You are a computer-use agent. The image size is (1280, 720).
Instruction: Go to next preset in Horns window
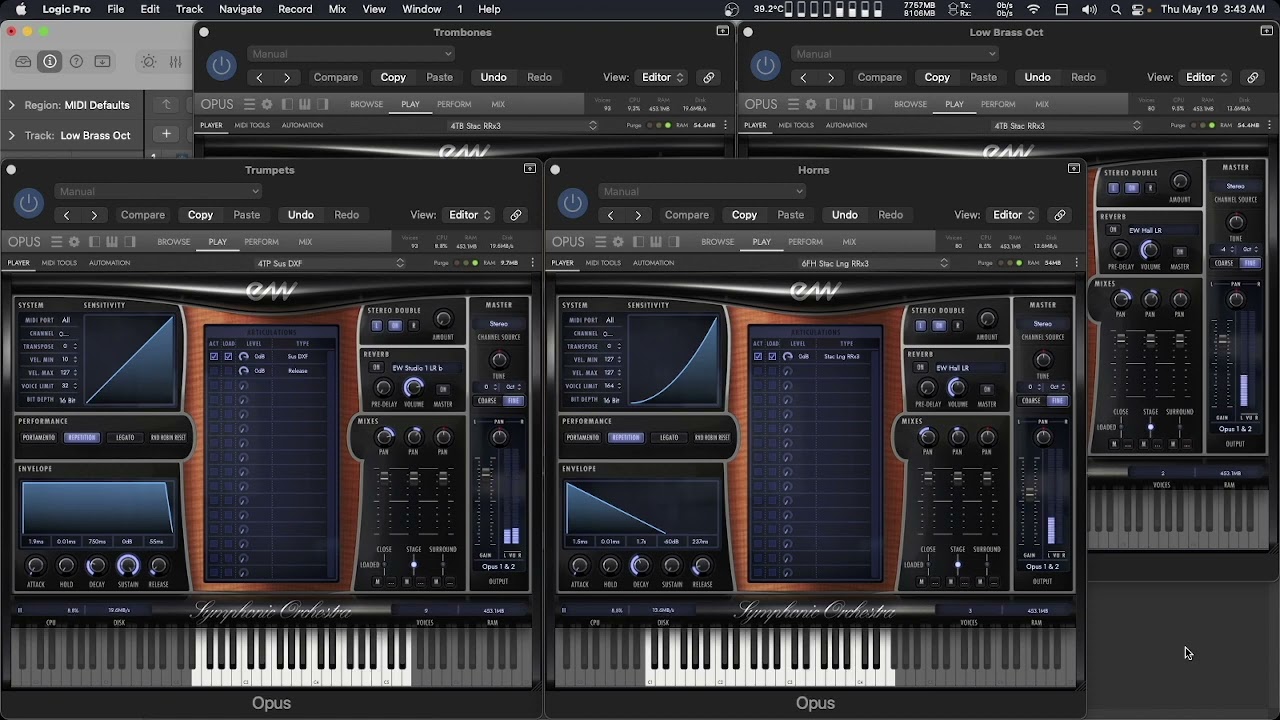coord(638,215)
